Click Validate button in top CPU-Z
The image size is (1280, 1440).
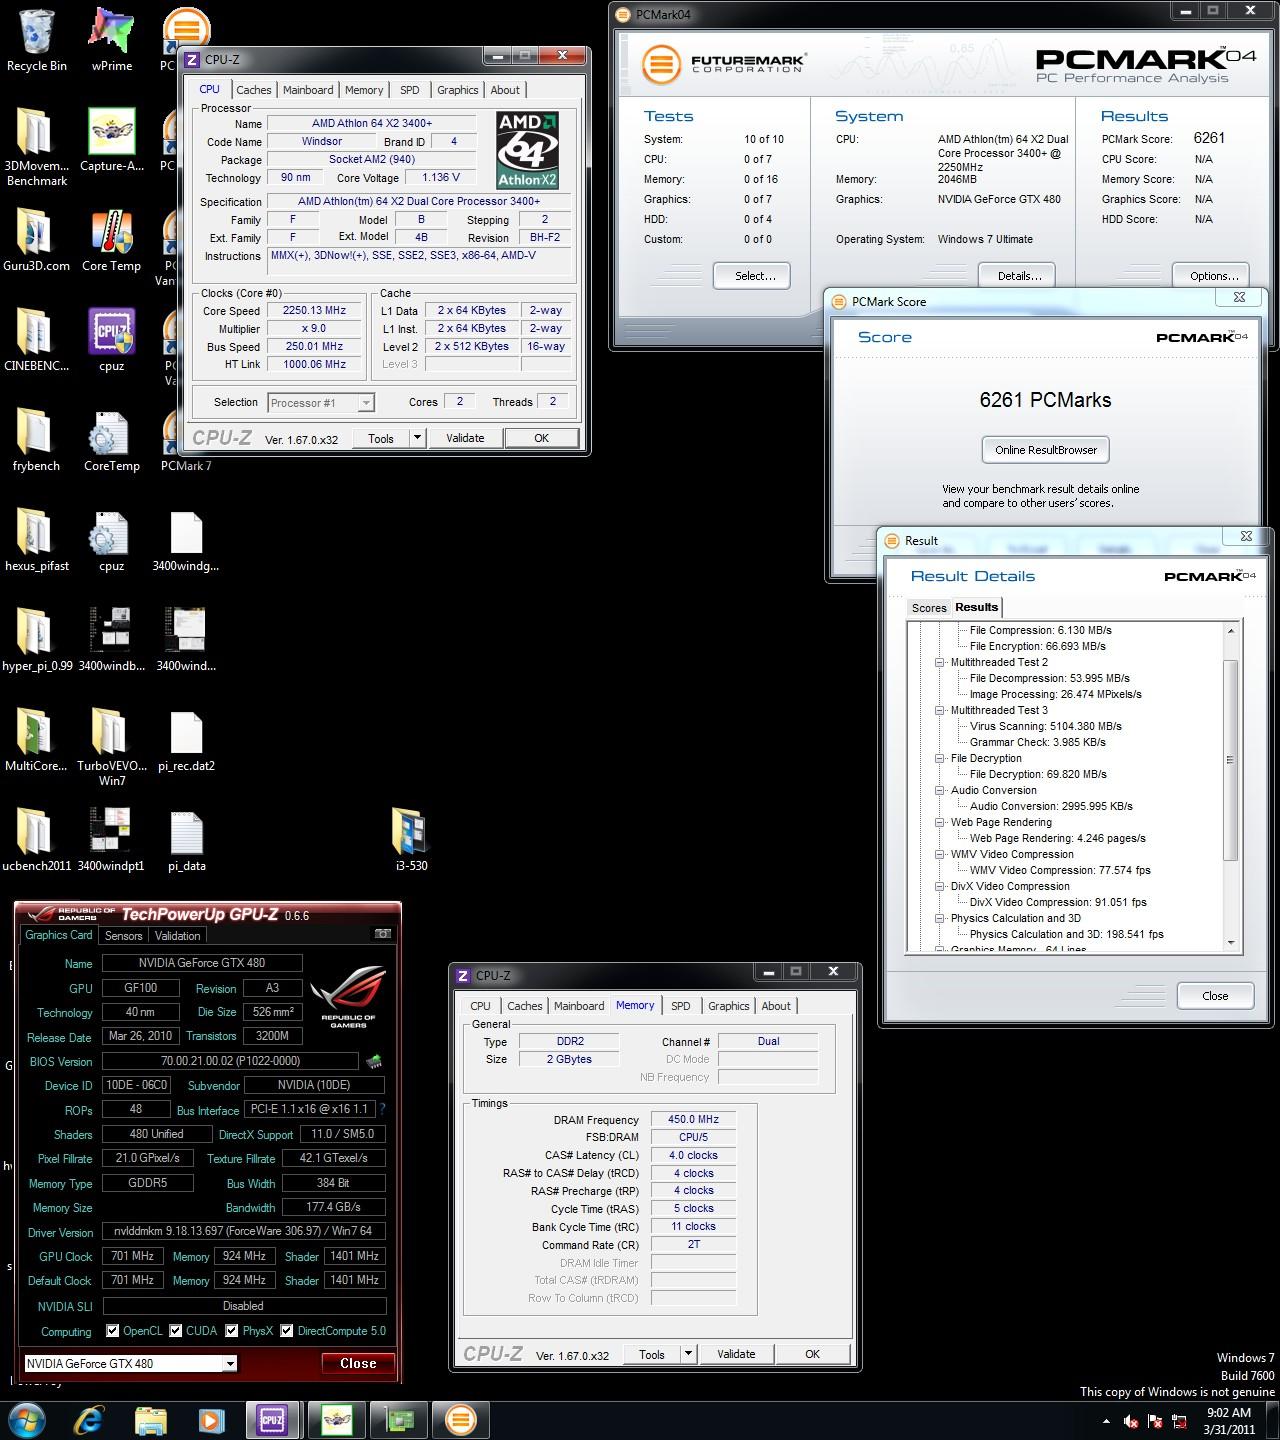click(x=465, y=438)
